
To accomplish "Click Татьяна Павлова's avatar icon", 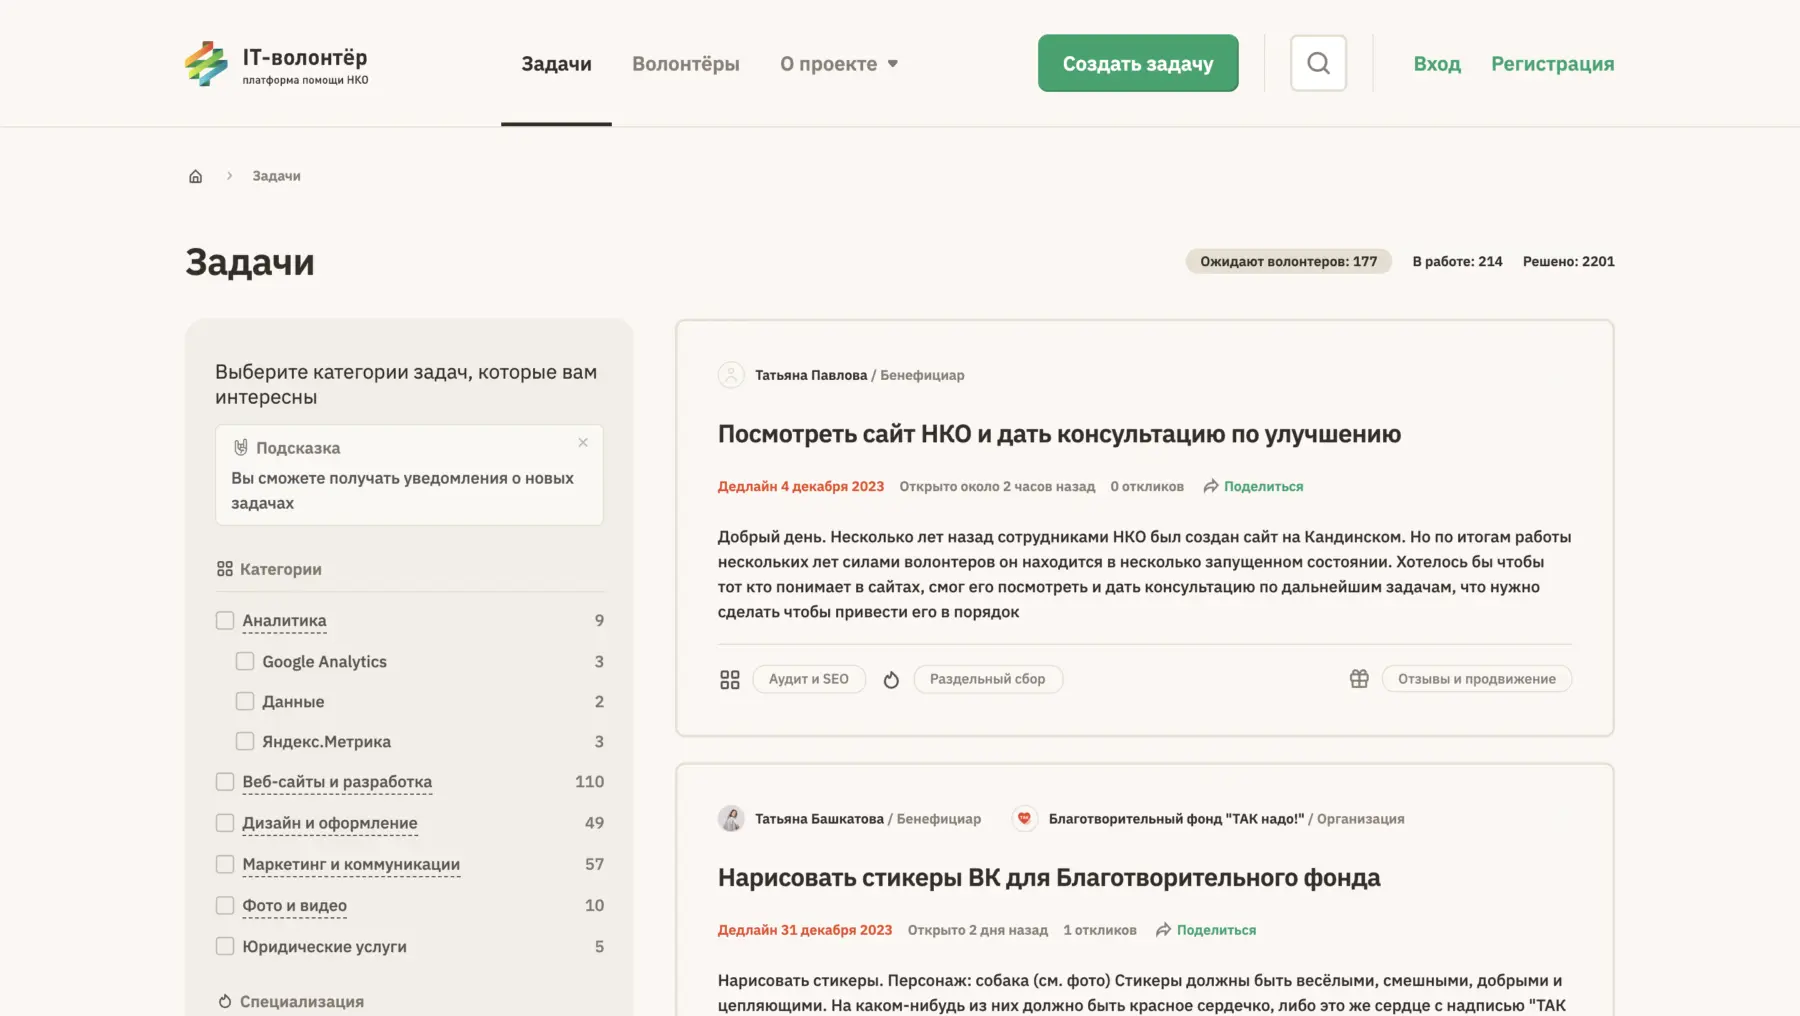I will pos(731,375).
